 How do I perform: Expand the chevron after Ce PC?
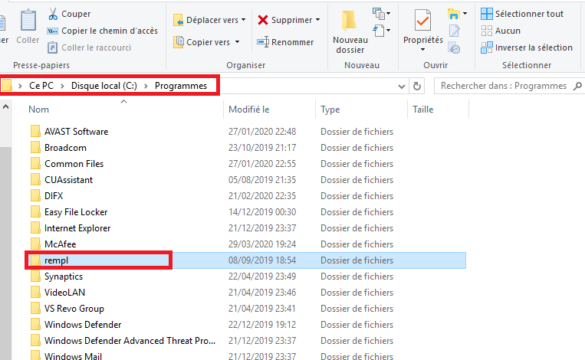(62, 86)
